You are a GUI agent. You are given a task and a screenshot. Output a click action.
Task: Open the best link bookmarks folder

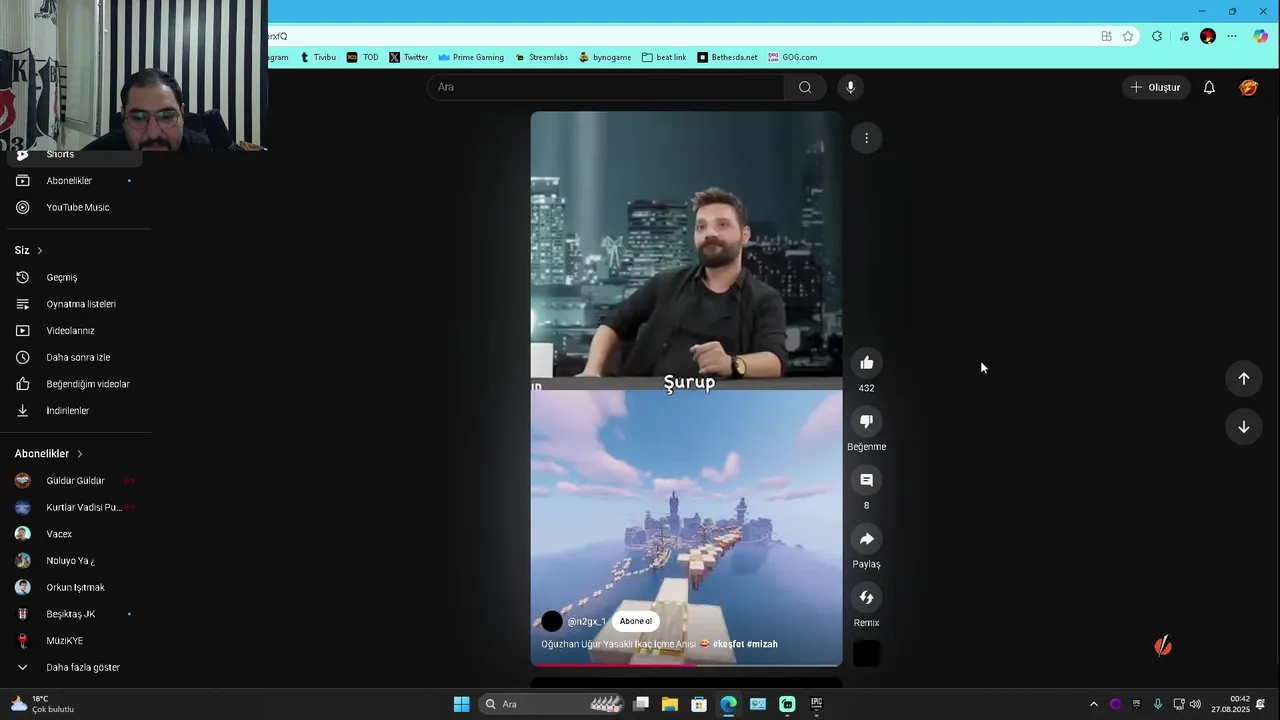point(664,57)
